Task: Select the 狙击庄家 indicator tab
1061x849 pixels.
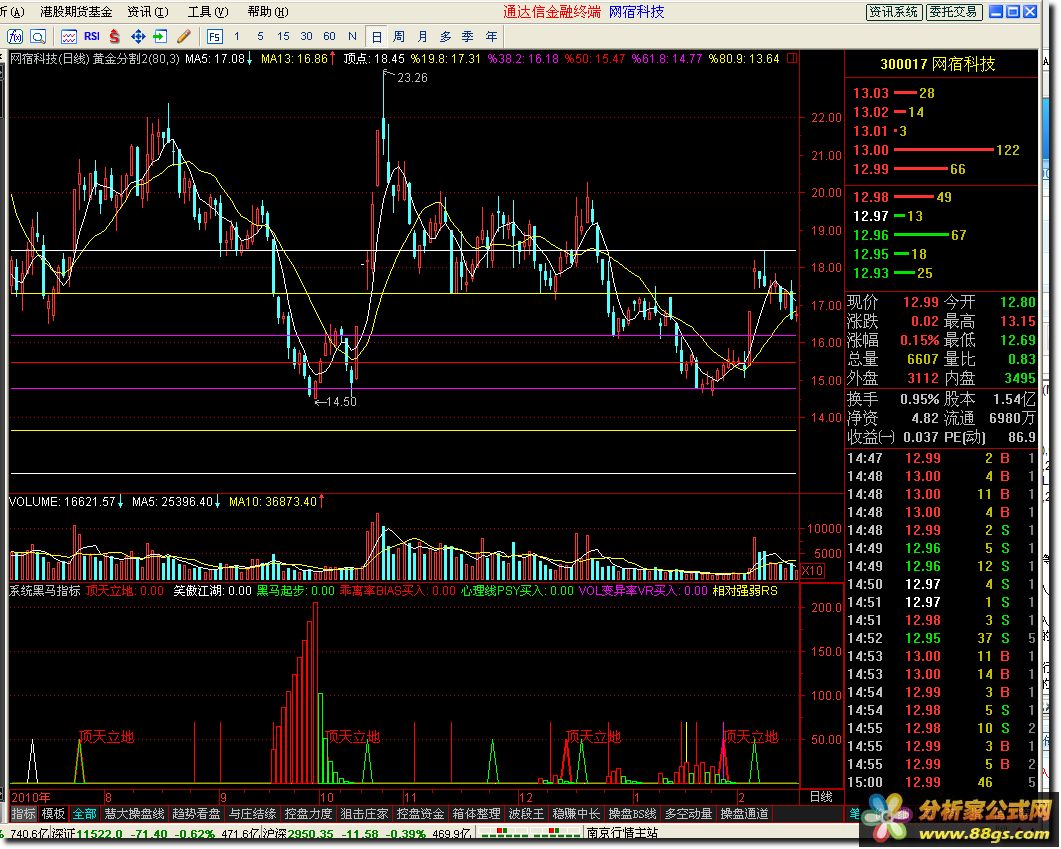Action: pyautogui.click(x=364, y=814)
